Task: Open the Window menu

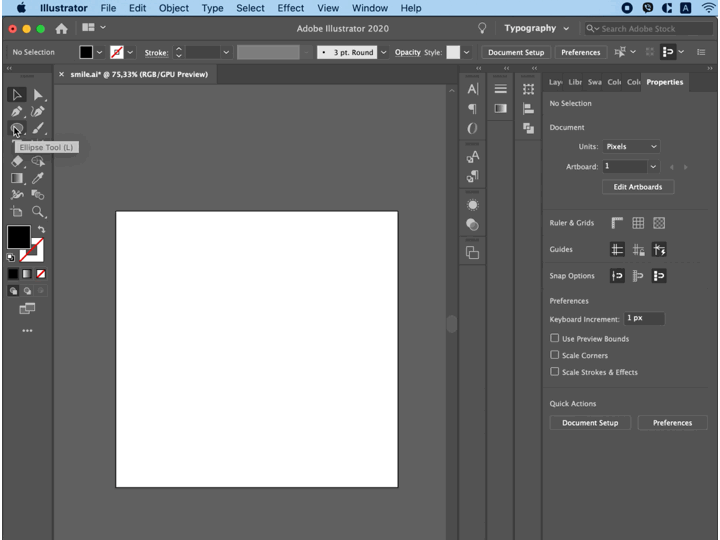Action: 370,8
